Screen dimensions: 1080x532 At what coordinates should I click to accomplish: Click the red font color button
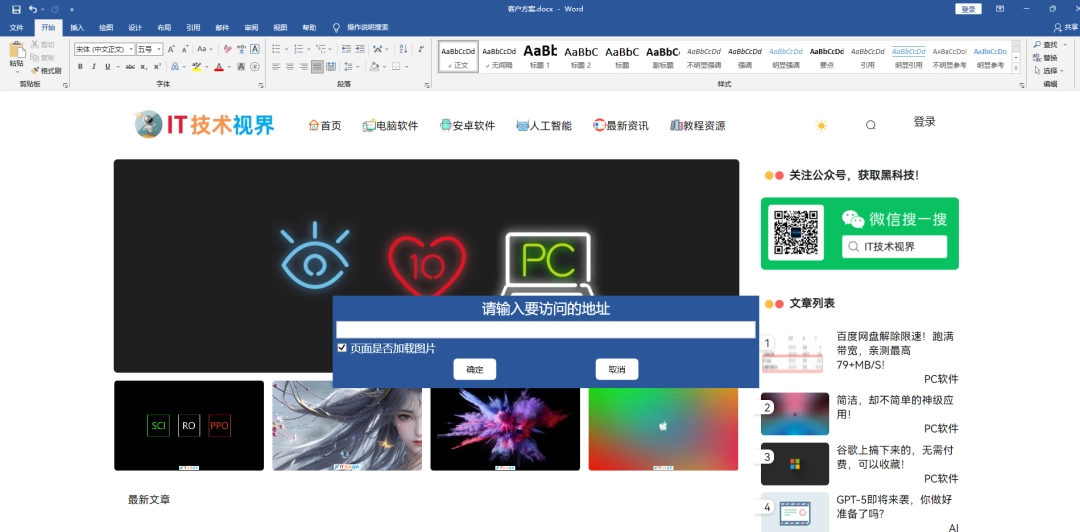[x=218, y=67]
